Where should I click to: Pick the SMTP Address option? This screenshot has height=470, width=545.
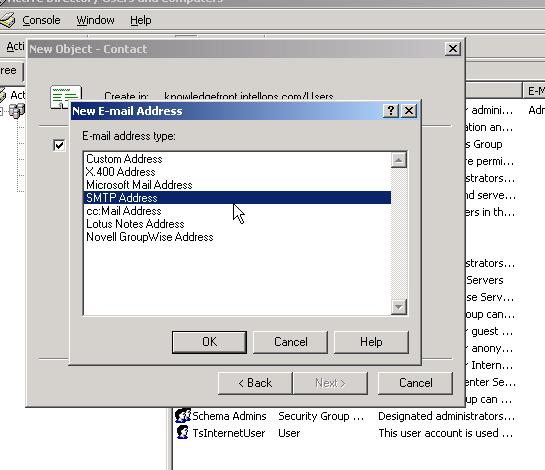pyautogui.click(x=237, y=197)
